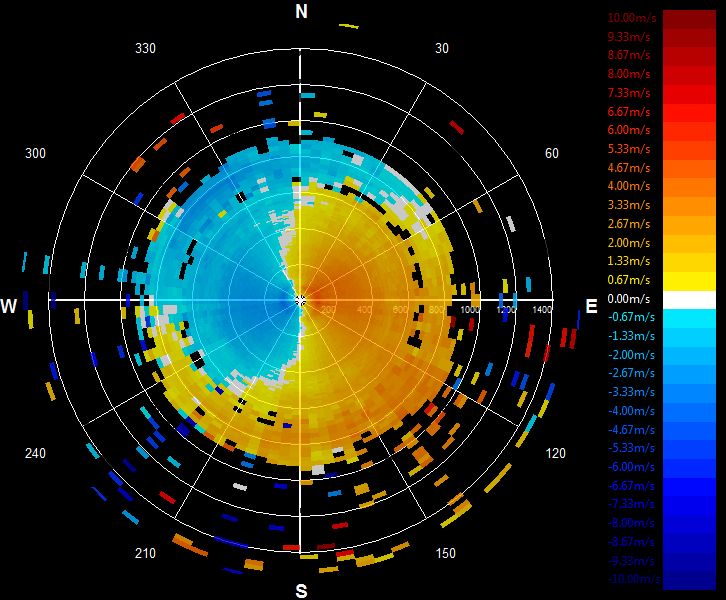
Task: Click the white zero-velocity color band
Action: [x=689, y=300]
